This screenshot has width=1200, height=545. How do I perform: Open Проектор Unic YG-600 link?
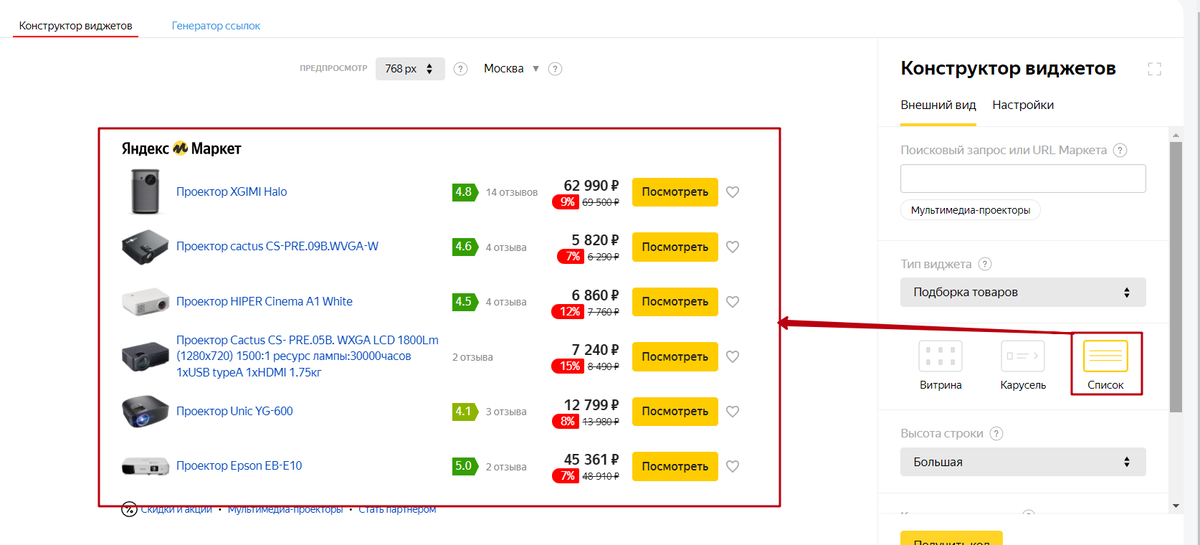click(234, 412)
